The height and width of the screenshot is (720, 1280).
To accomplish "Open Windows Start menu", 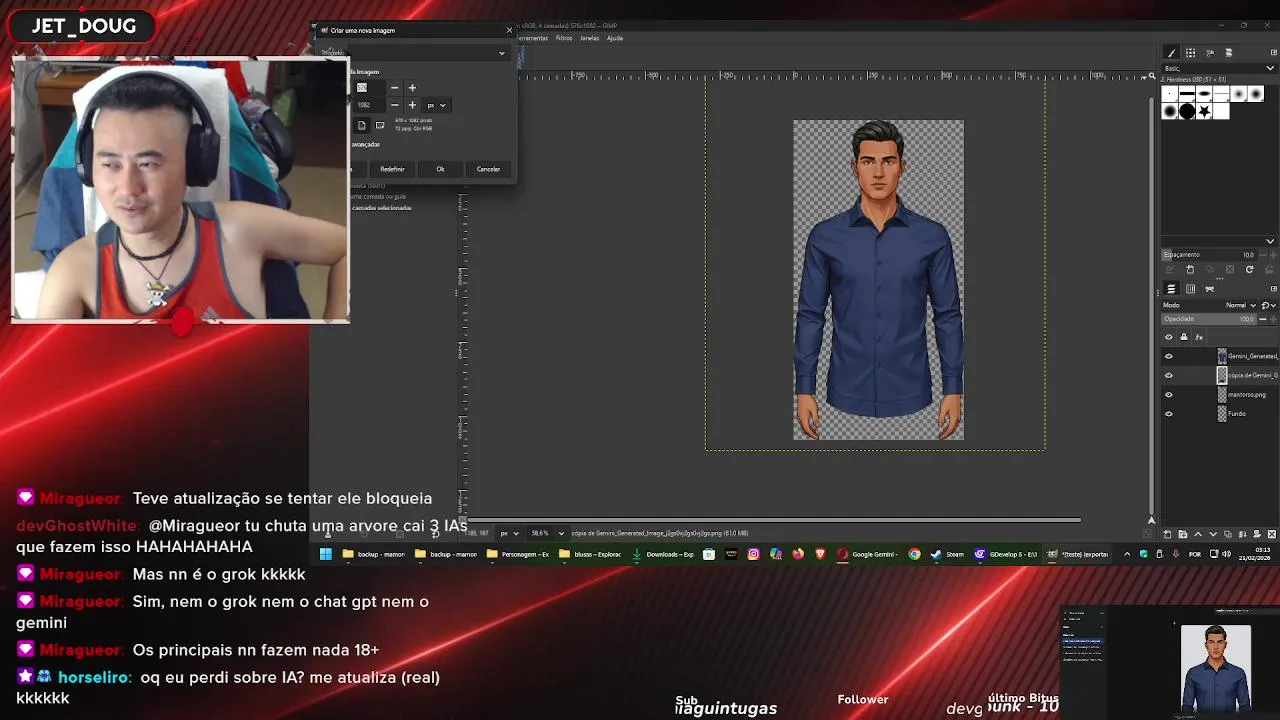I will point(325,554).
